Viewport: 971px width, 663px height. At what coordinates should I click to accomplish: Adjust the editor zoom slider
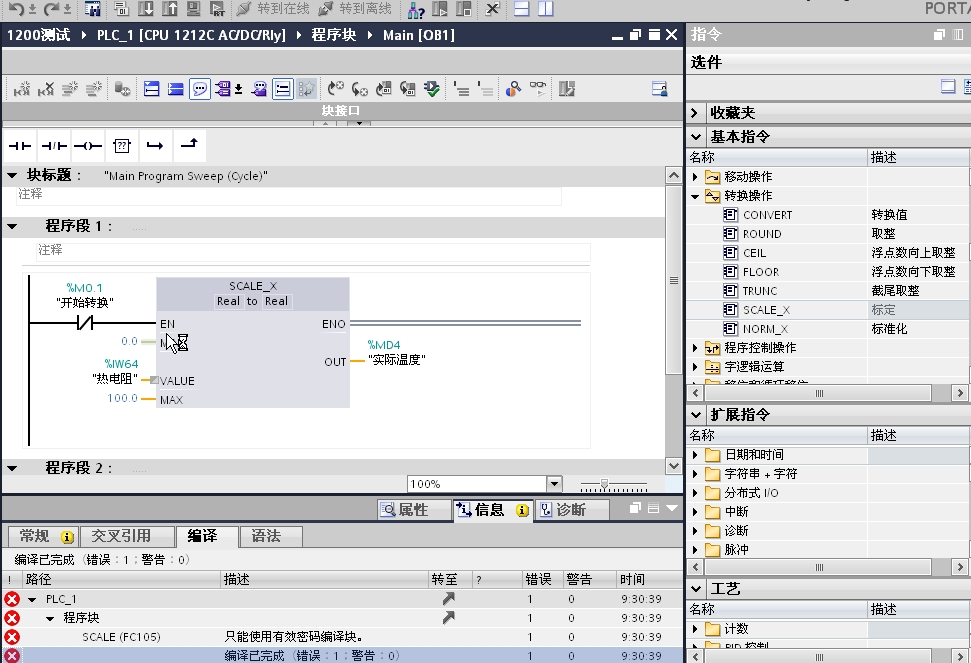[x=604, y=485]
